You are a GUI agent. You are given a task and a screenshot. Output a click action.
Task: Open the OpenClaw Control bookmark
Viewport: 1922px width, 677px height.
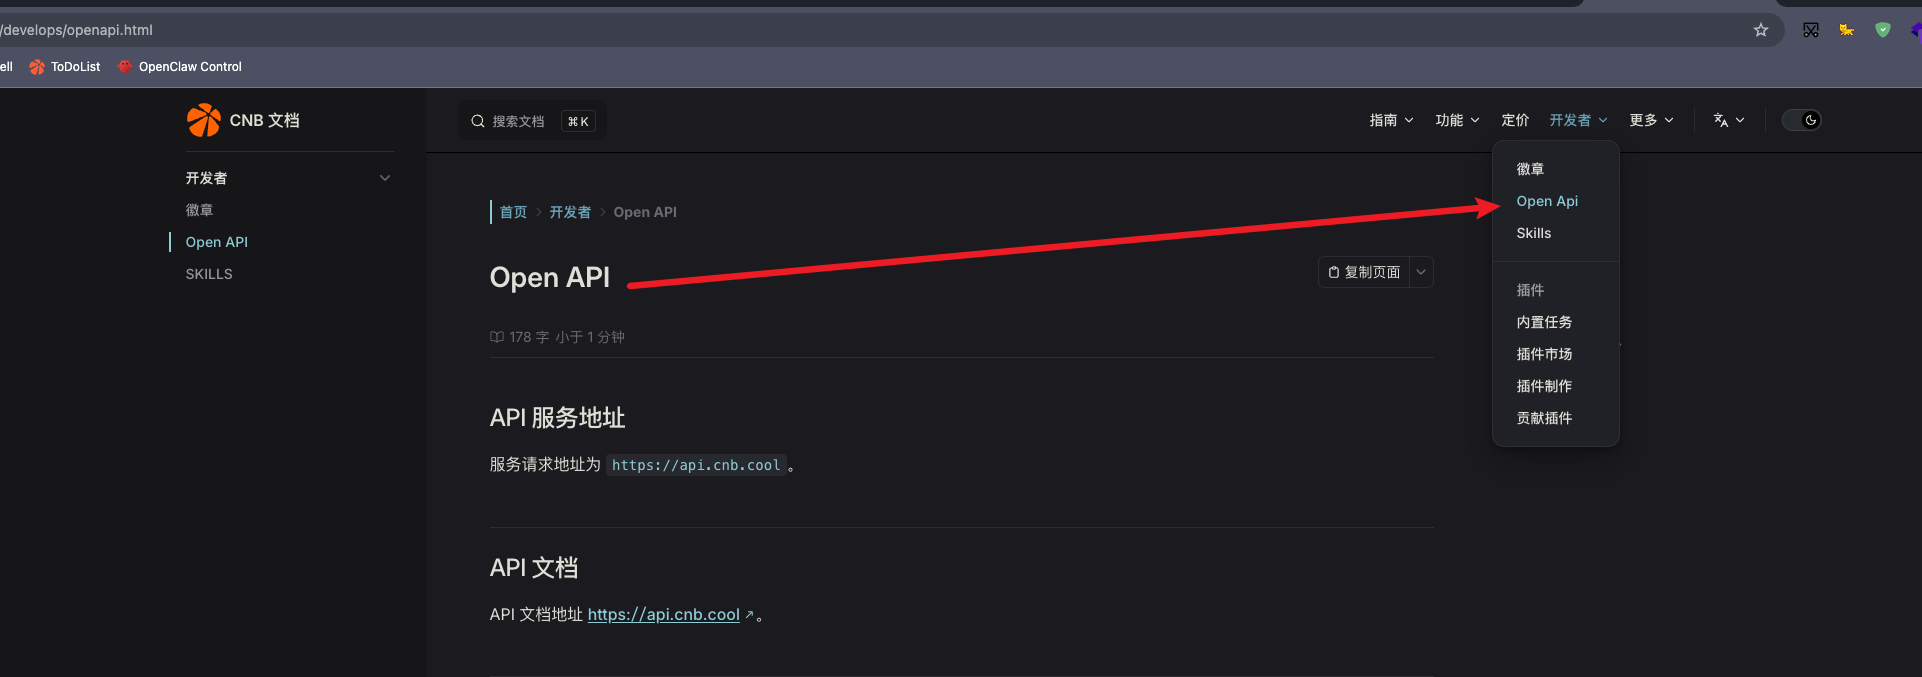[x=180, y=67]
